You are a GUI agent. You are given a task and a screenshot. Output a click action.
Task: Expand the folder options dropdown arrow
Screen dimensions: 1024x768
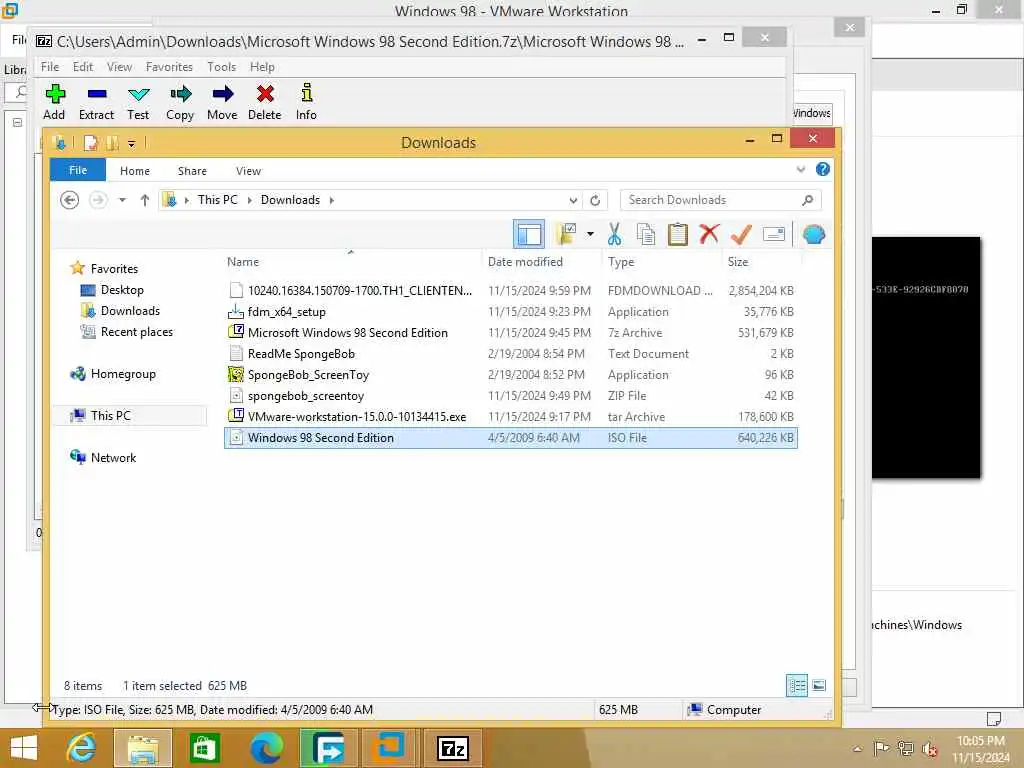pyautogui.click(x=590, y=234)
